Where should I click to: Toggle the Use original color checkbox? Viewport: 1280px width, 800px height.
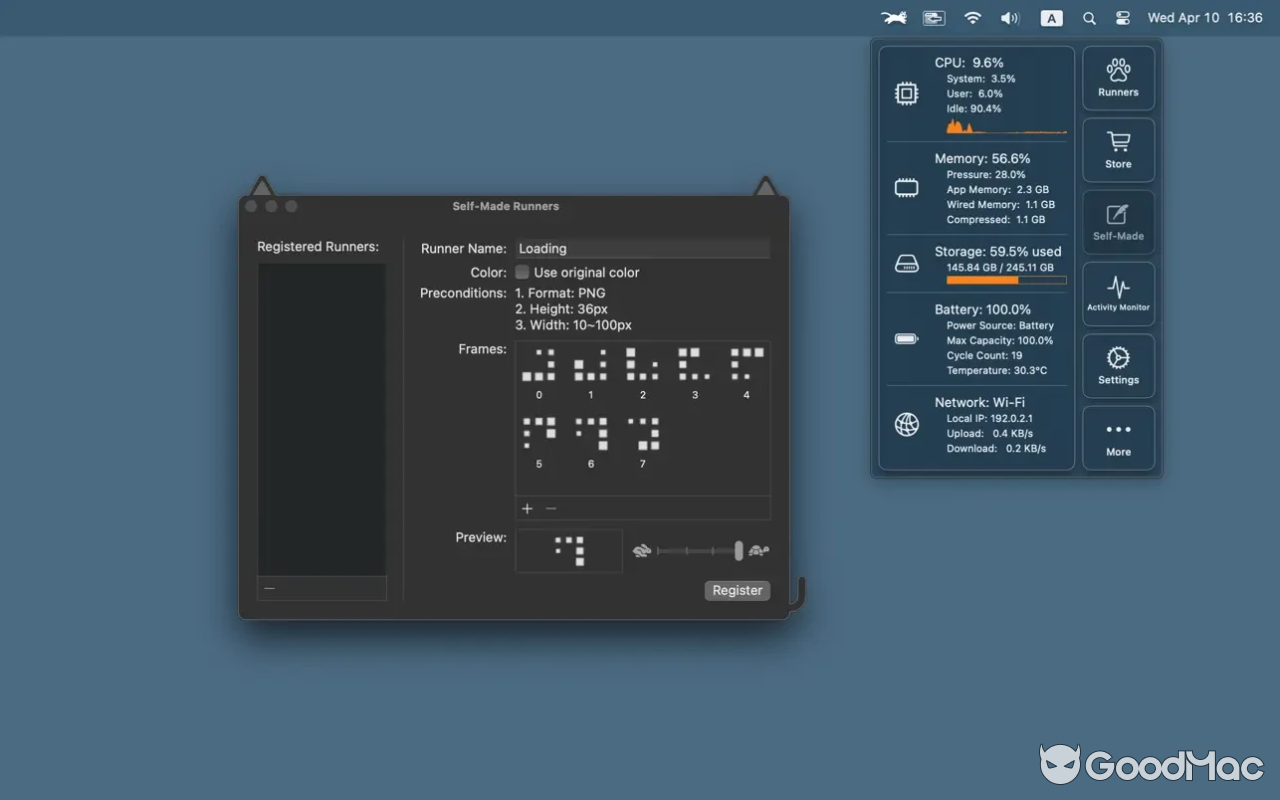(x=522, y=272)
